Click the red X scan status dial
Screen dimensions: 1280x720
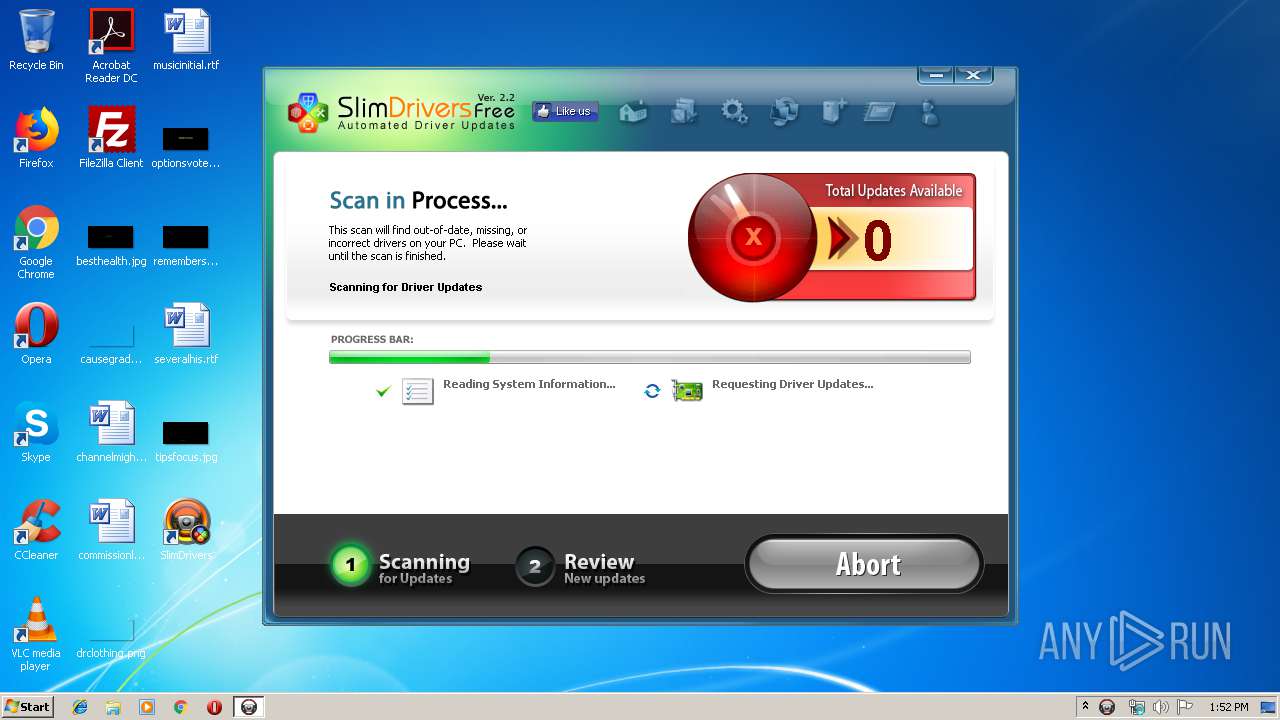tap(751, 237)
